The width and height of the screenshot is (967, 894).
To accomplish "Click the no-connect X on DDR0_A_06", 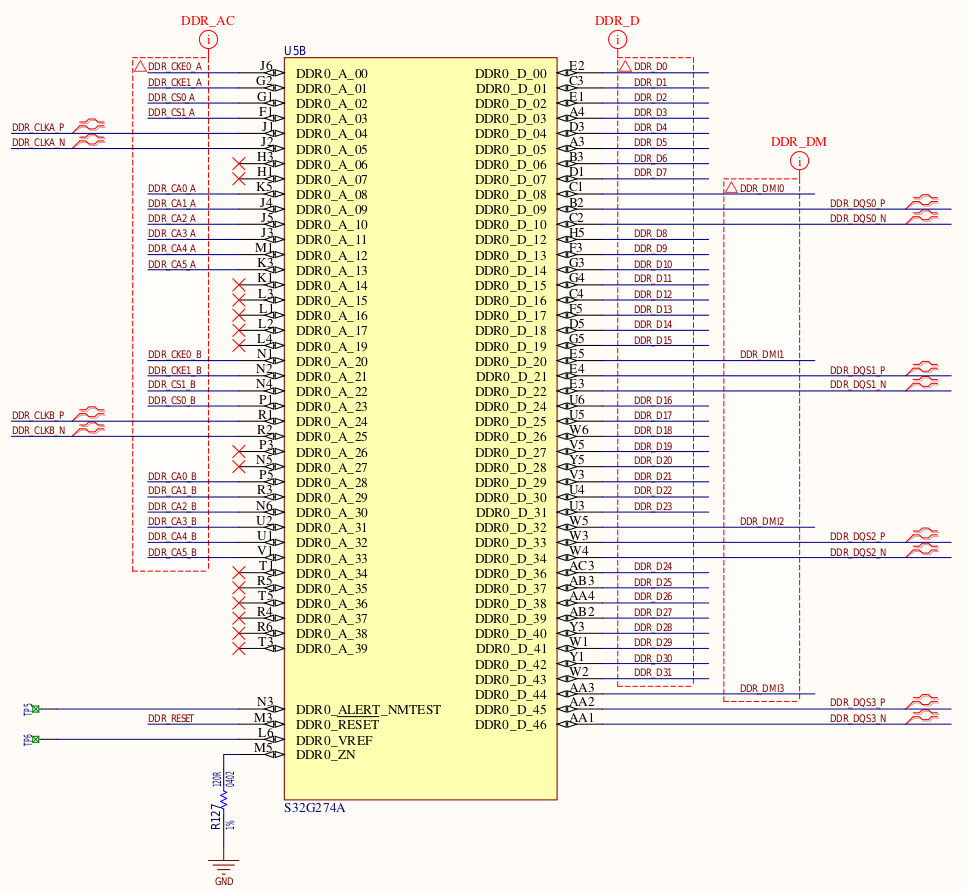I will (x=239, y=164).
